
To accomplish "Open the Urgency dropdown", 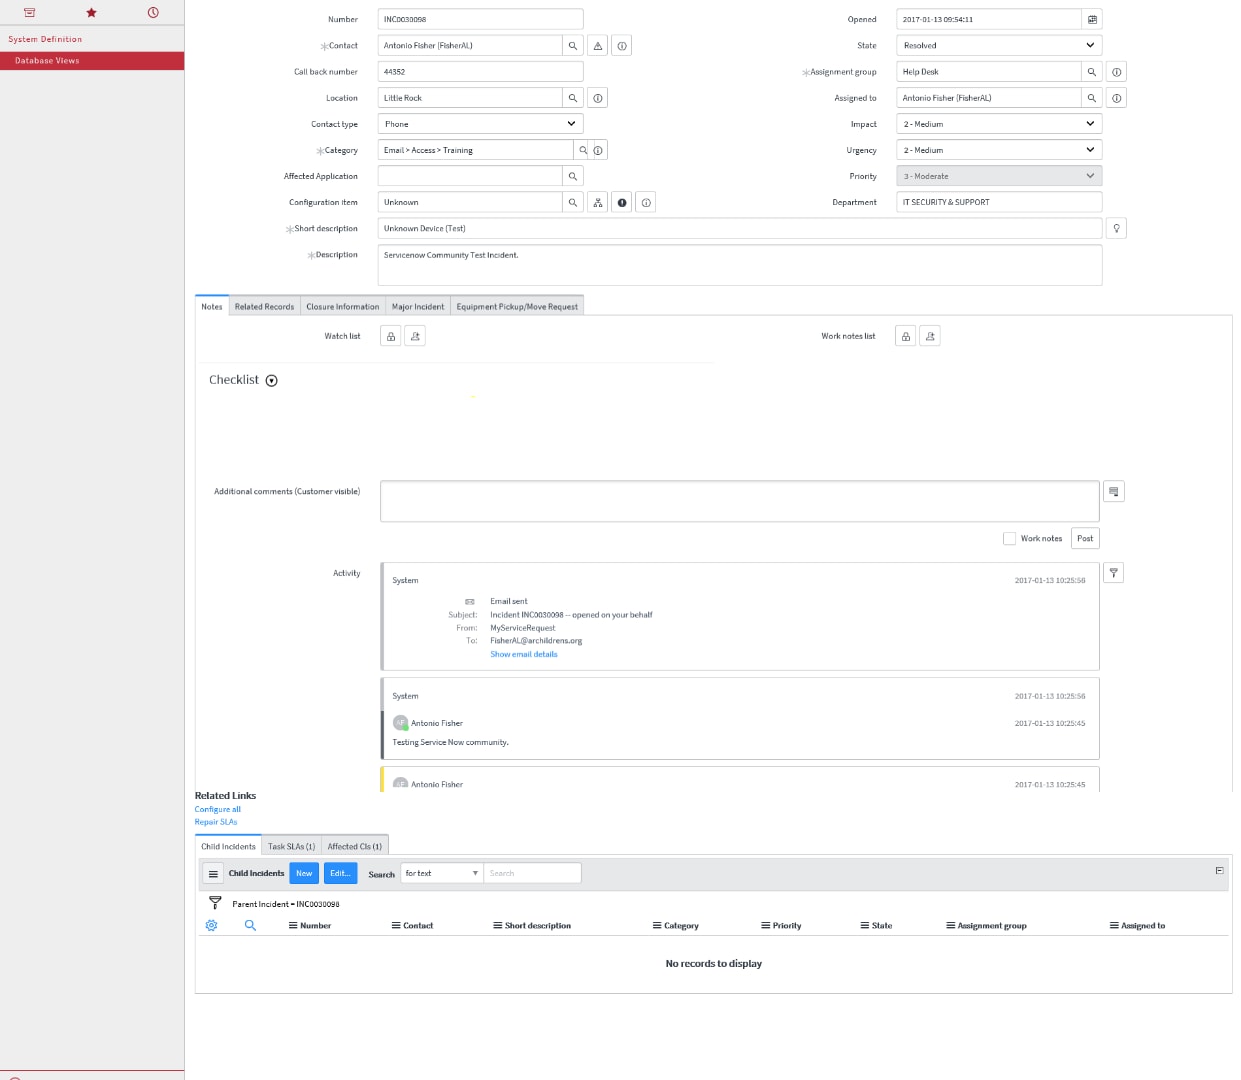I will pos(999,150).
